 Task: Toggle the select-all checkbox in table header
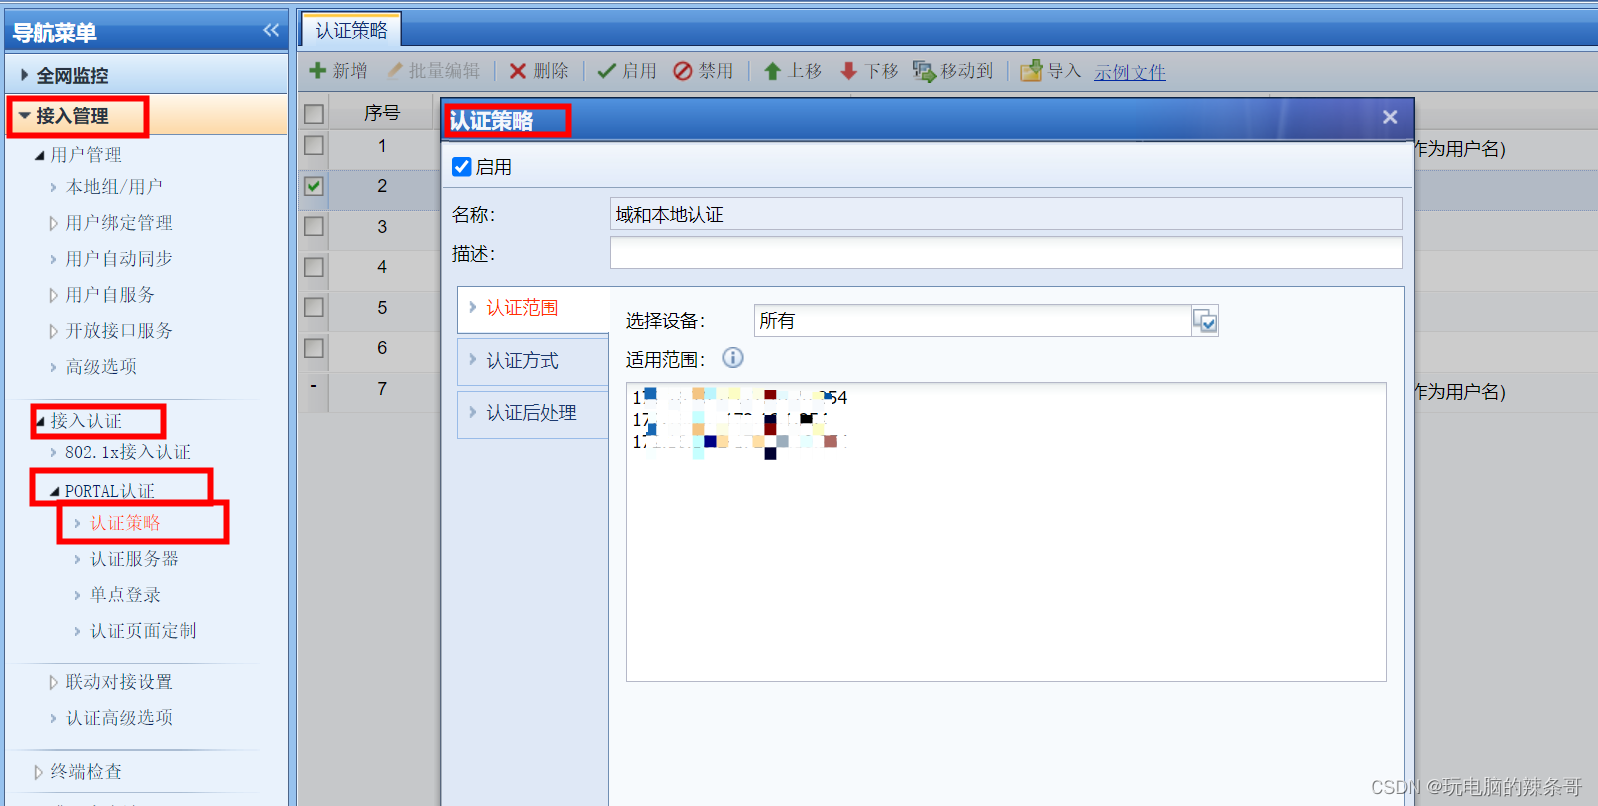tap(314, 114)
